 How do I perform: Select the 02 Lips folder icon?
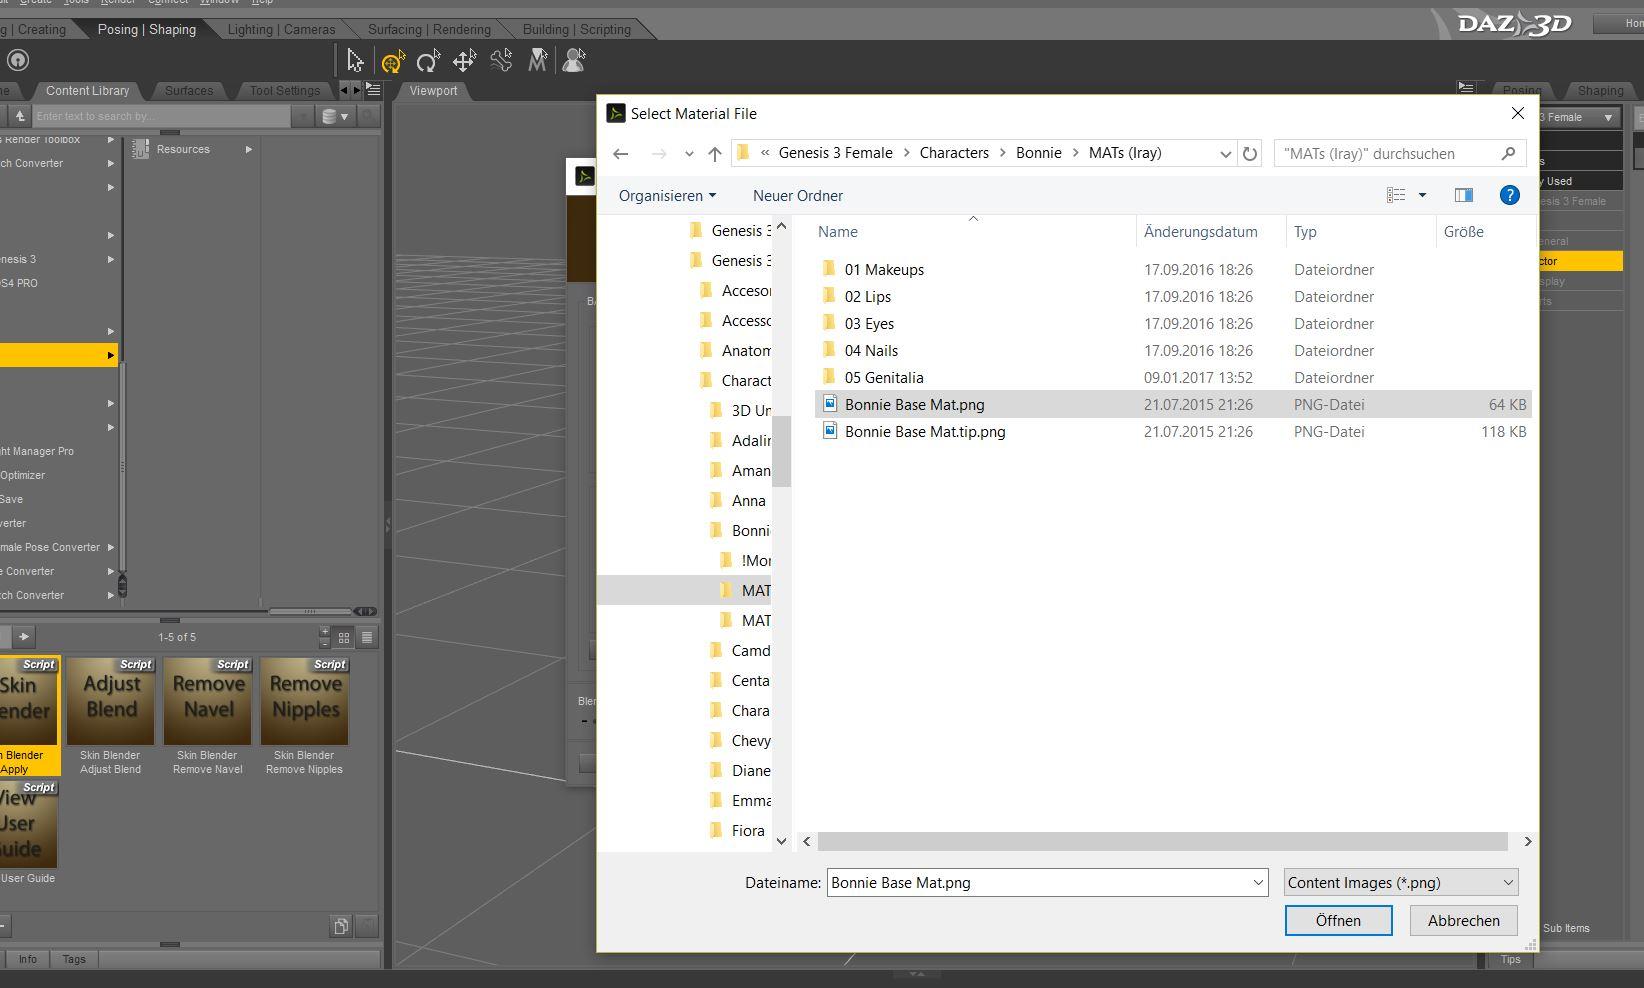pyautogui.click(x=828, y=296)
